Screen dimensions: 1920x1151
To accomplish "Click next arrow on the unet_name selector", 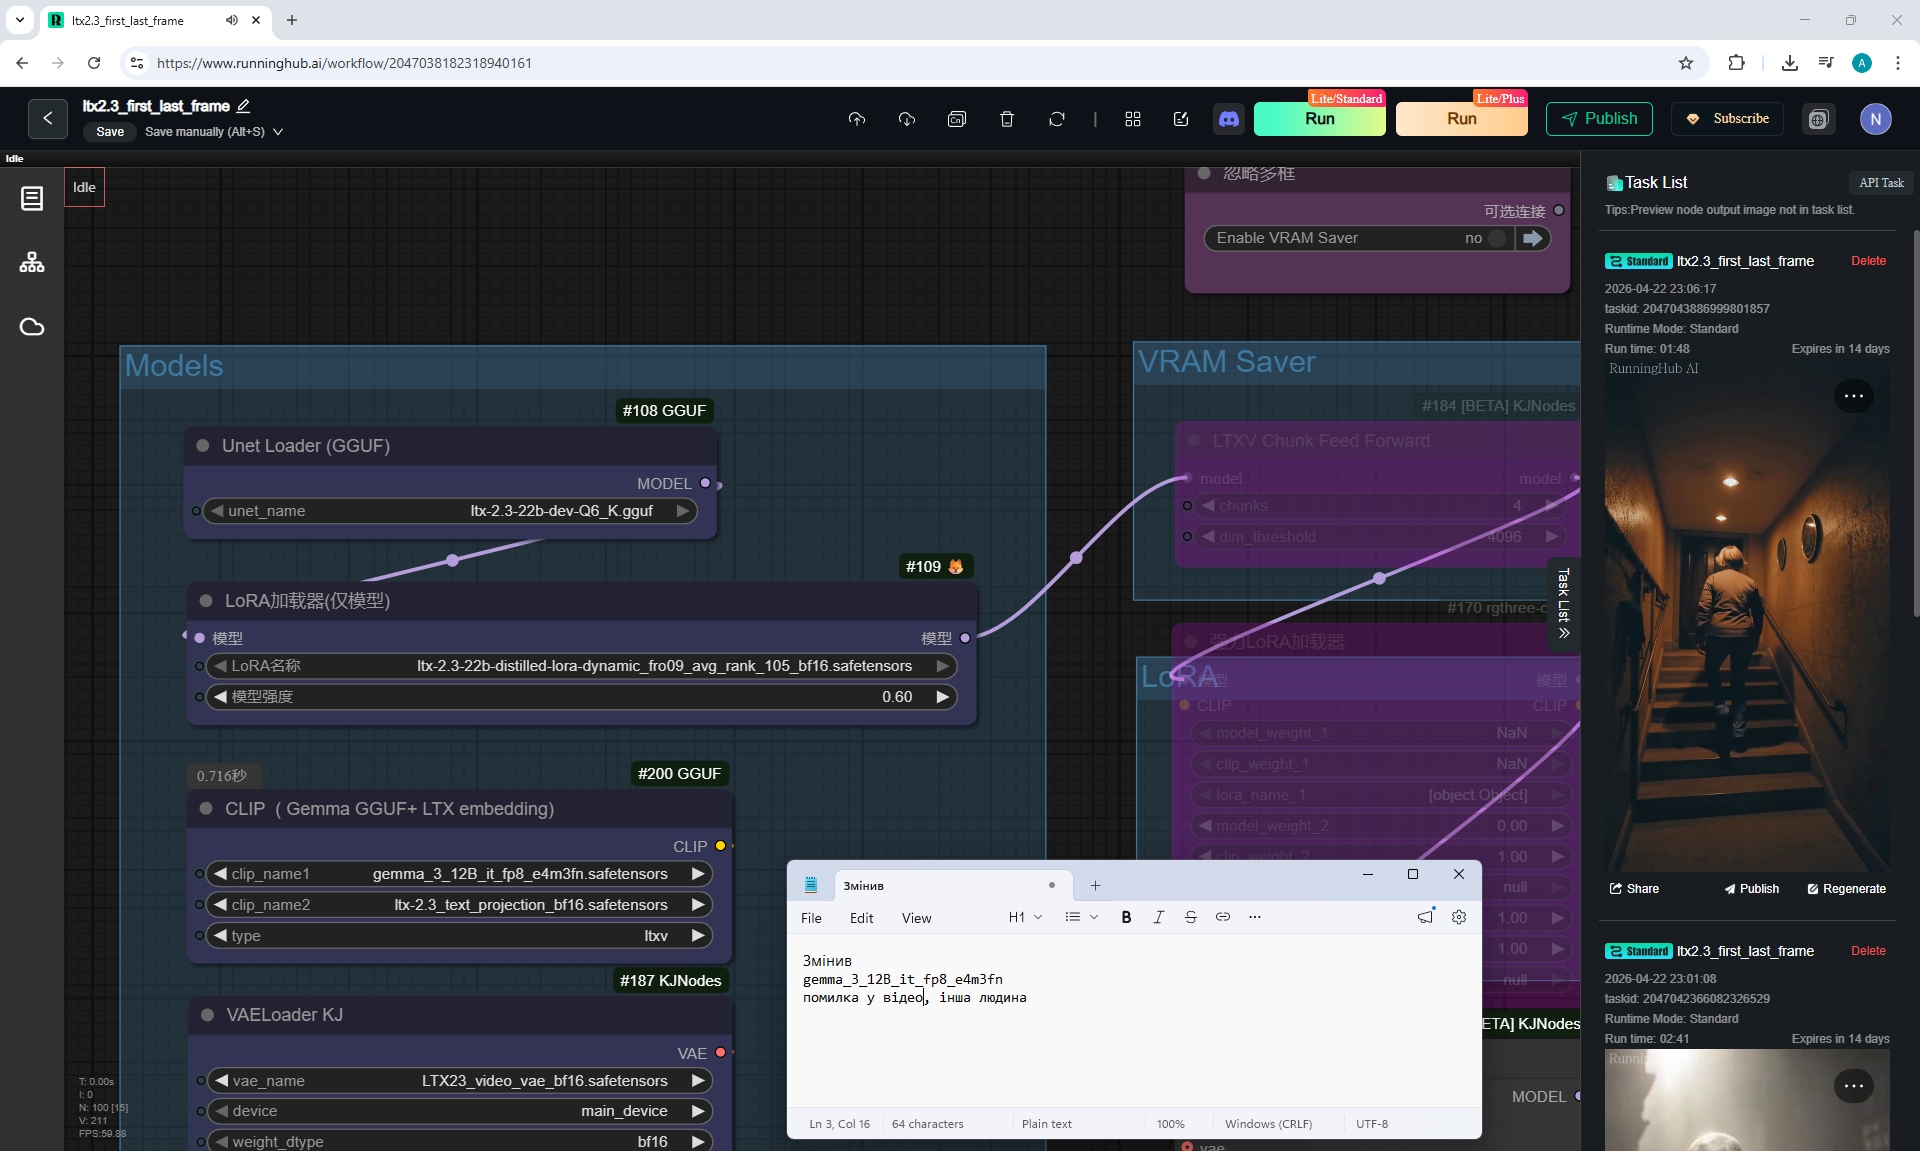I will (683, 511).
